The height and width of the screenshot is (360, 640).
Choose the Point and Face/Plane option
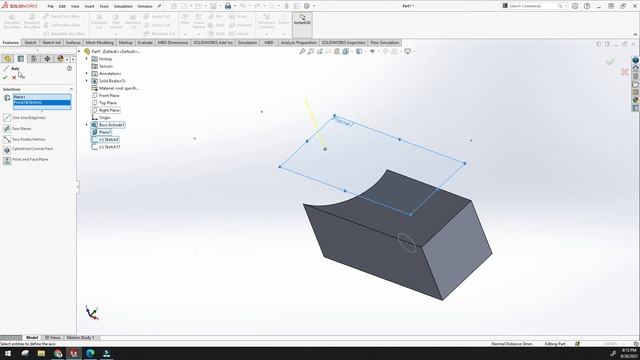[x=26, y=160]
